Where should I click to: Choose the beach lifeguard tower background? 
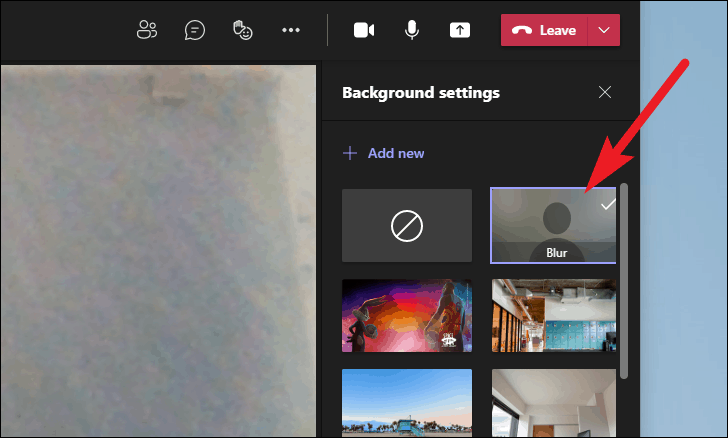tap(407, 403)
